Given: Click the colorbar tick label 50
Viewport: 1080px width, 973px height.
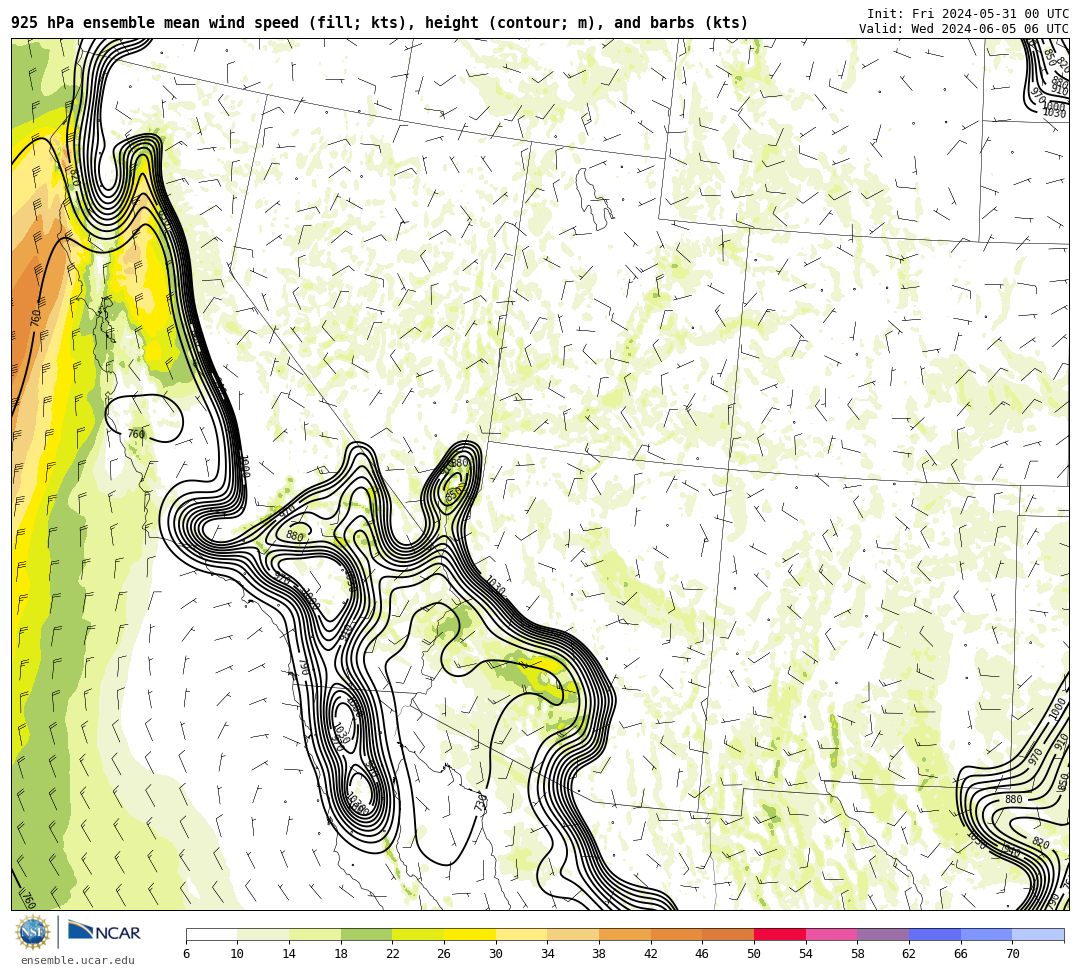Looking at the screenshot, I should [x=754, y=954].
